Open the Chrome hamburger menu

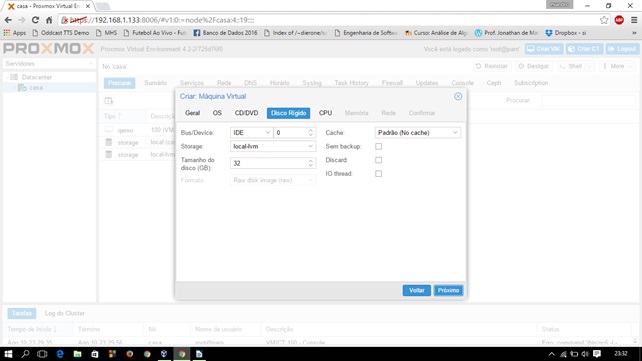pyautogui.click(x=634, y=20)
